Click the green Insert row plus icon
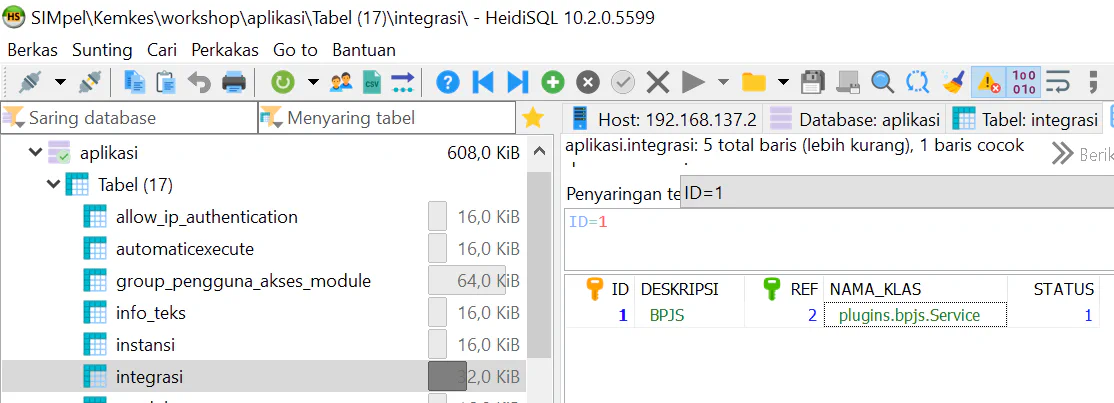 pos(553,82)
